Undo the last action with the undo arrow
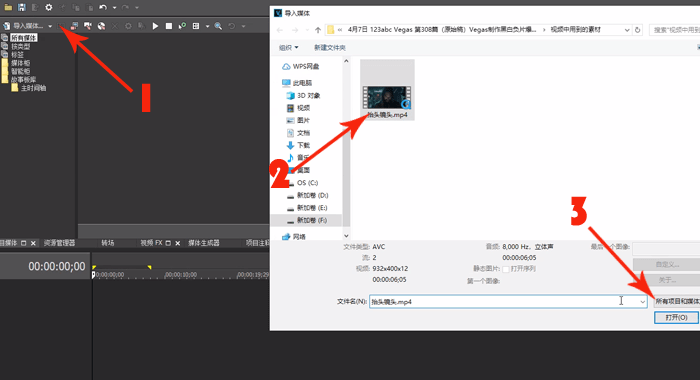The height and width of the screenshot is (380, 700). pos(103,7)
